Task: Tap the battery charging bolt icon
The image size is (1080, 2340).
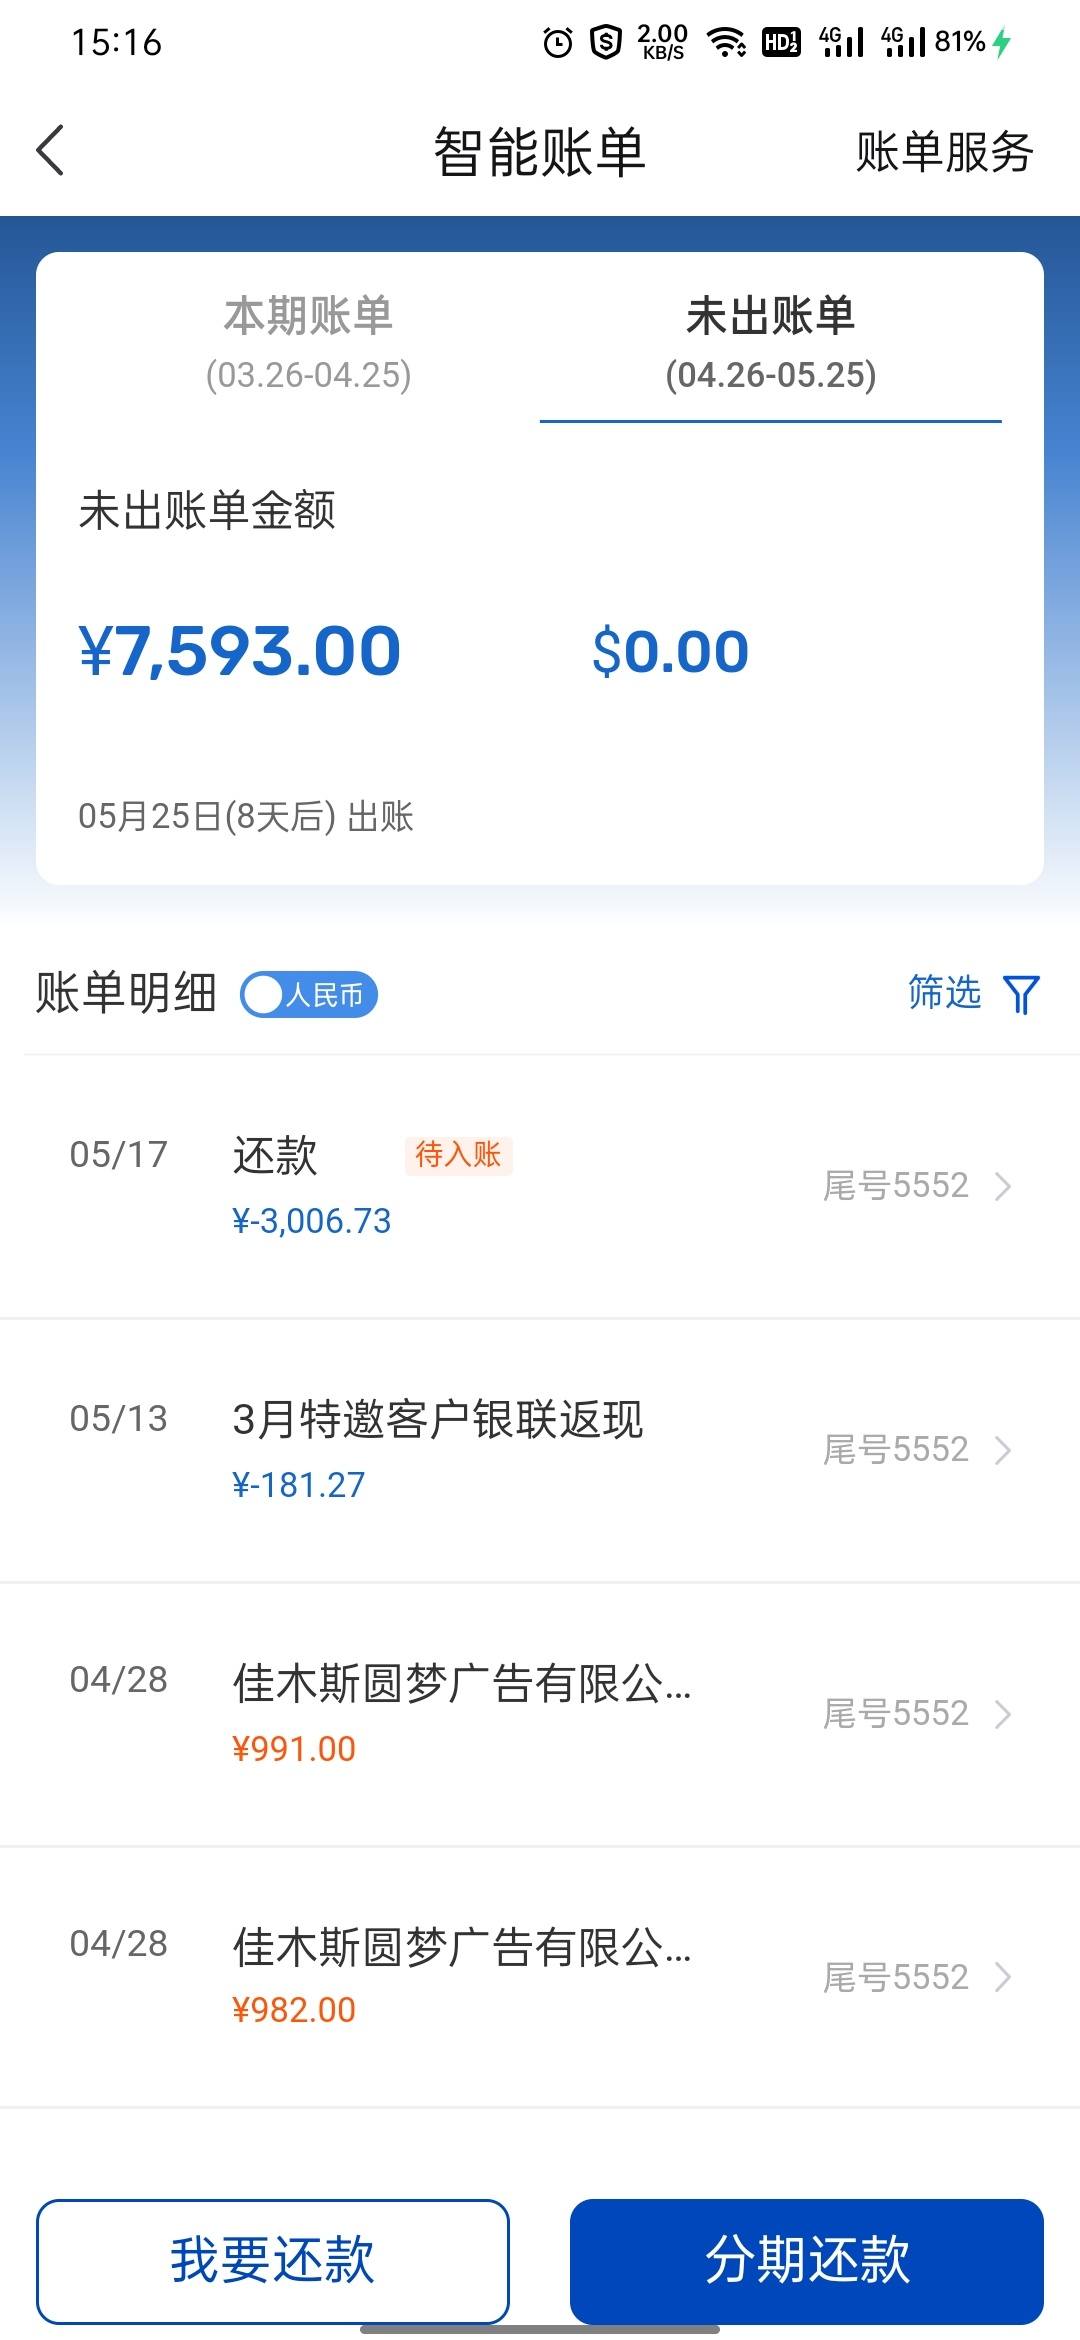Action: [x=1002, y=42]
